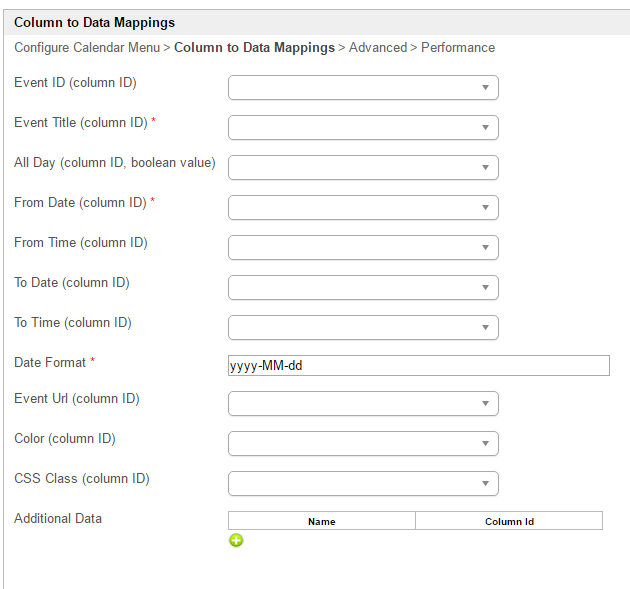Expand the From Time column dropdown

(x=363, y=248)
